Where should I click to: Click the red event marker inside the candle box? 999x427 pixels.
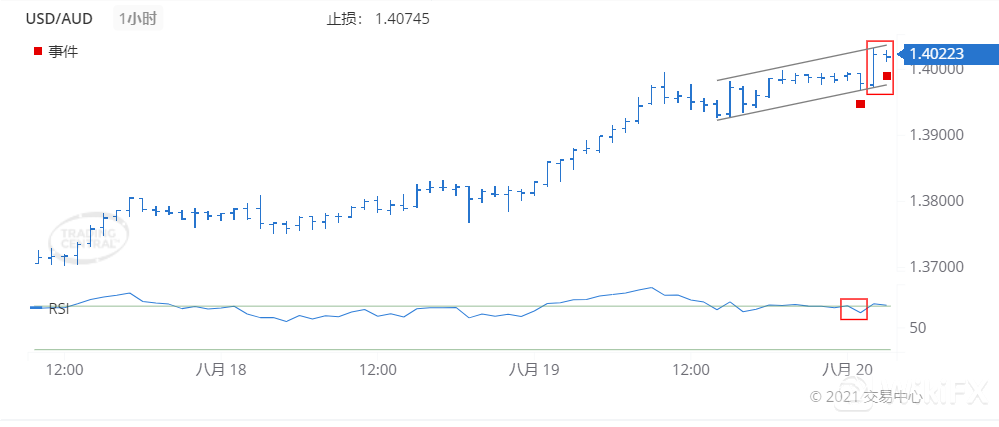tap(887, 76)
